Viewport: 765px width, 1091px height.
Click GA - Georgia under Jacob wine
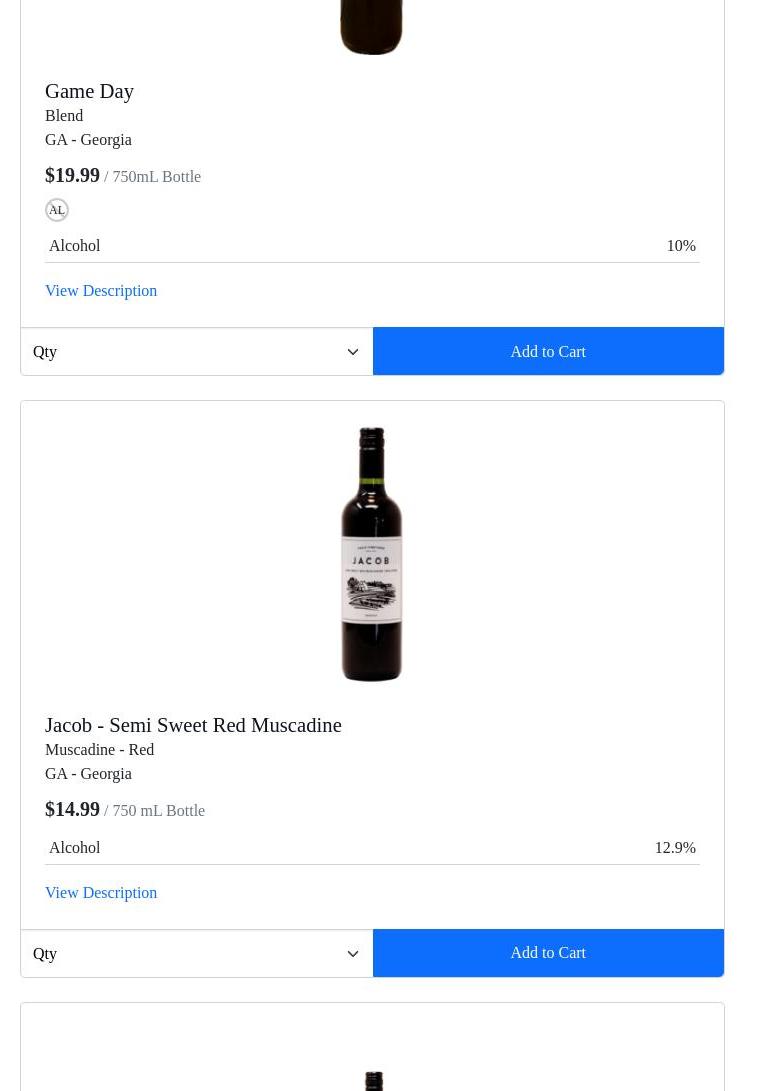[x=88, y=774]
